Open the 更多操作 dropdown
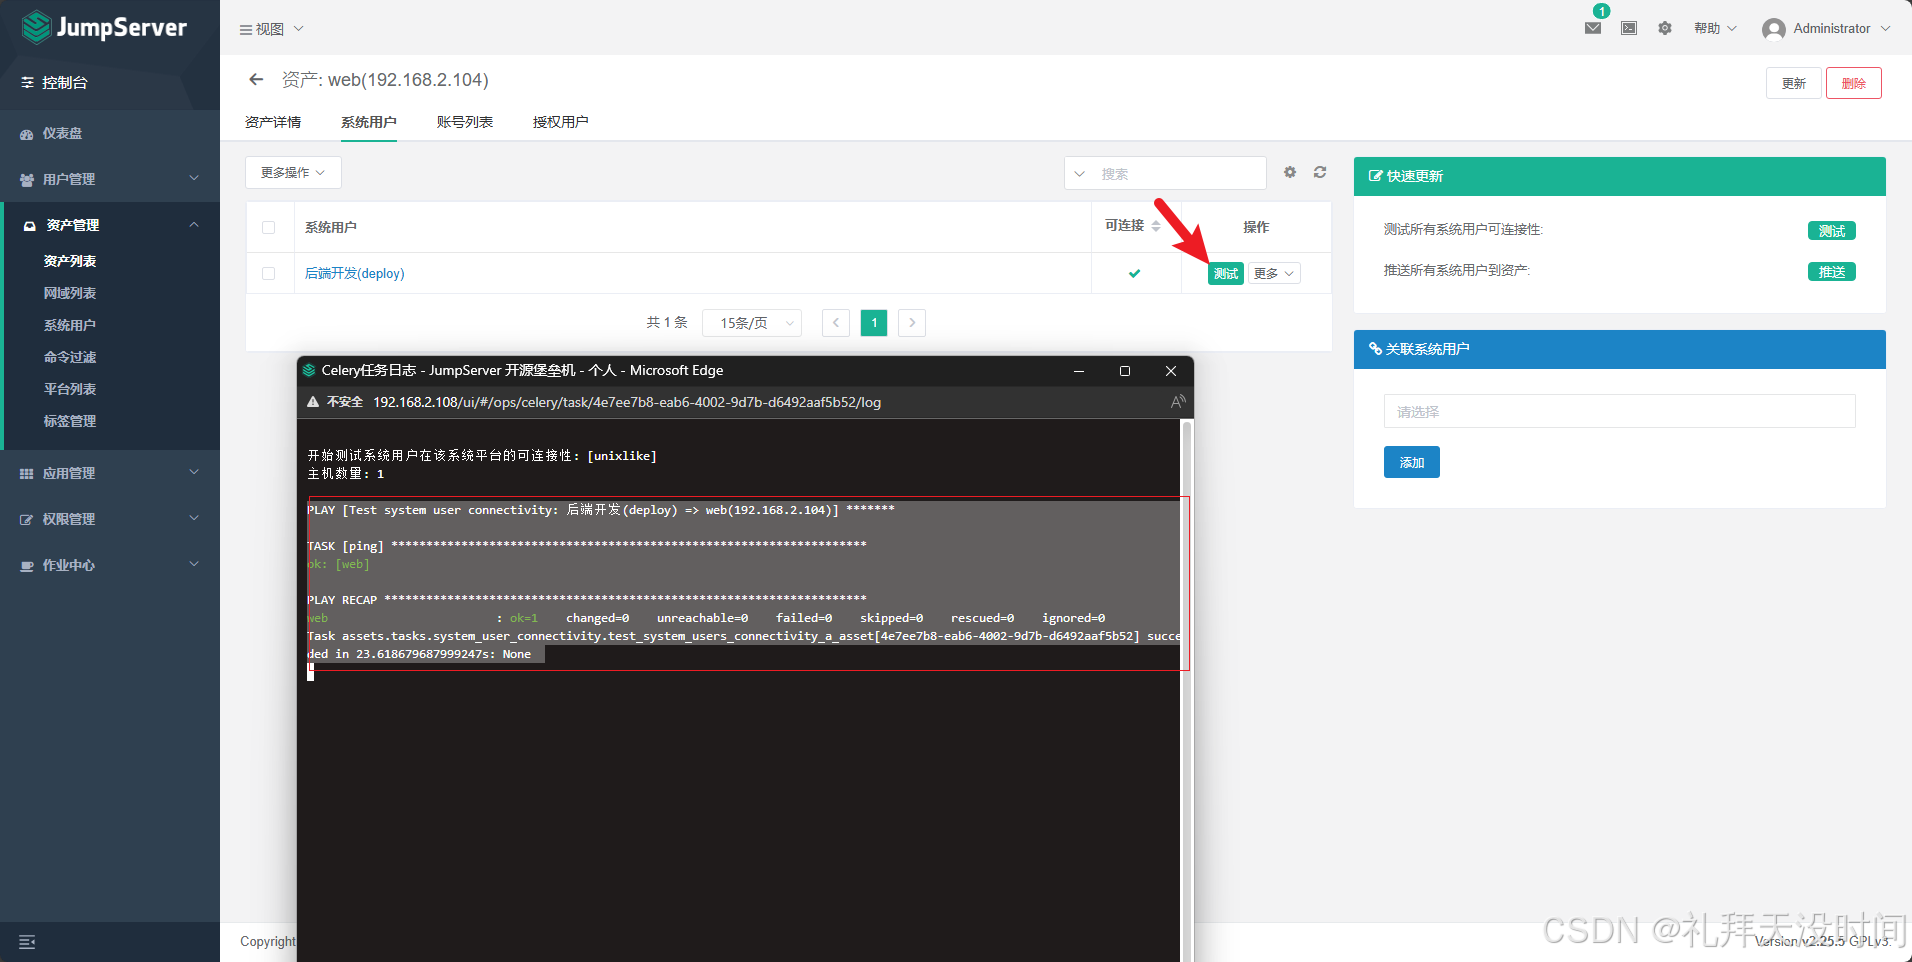The height and width of the screenshot is (962, 1912). pyautogui.click(x=293, y=172)
